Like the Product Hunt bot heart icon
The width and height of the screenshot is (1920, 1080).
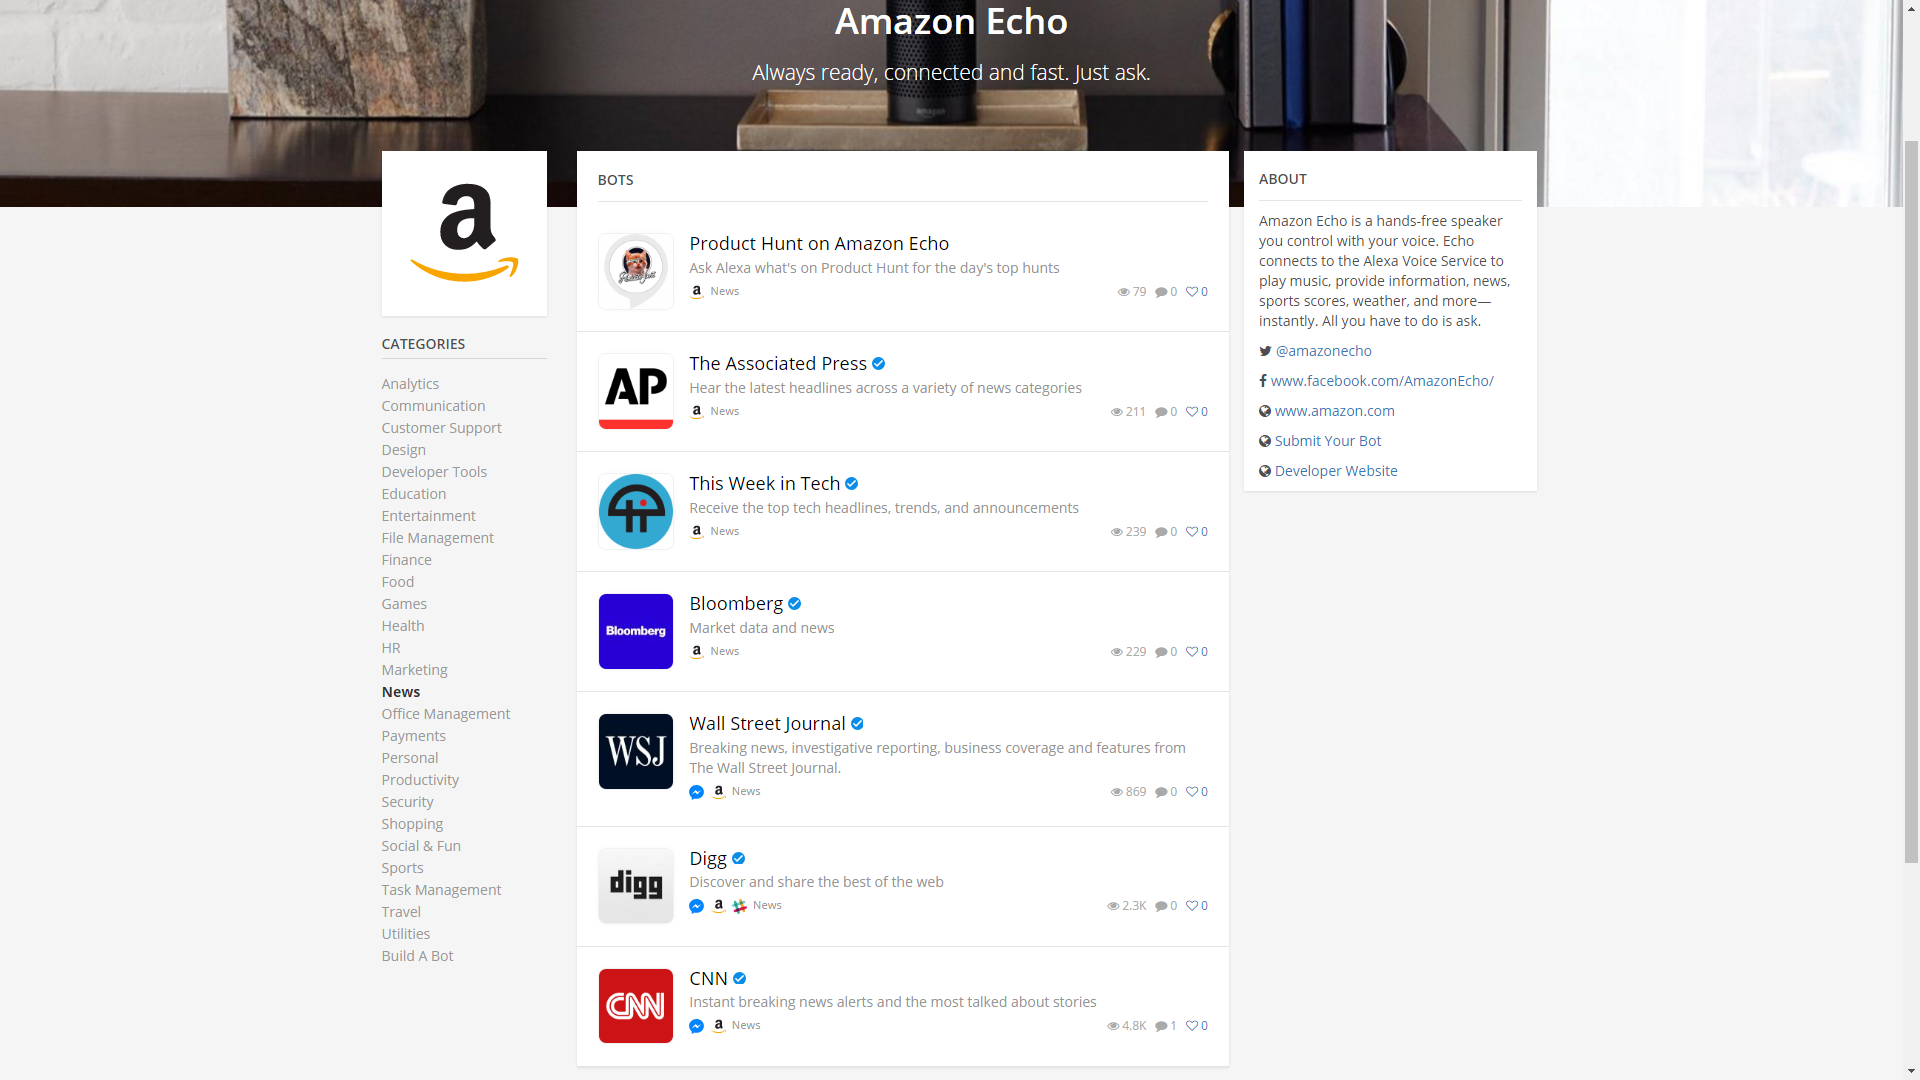click(1192, 292)
